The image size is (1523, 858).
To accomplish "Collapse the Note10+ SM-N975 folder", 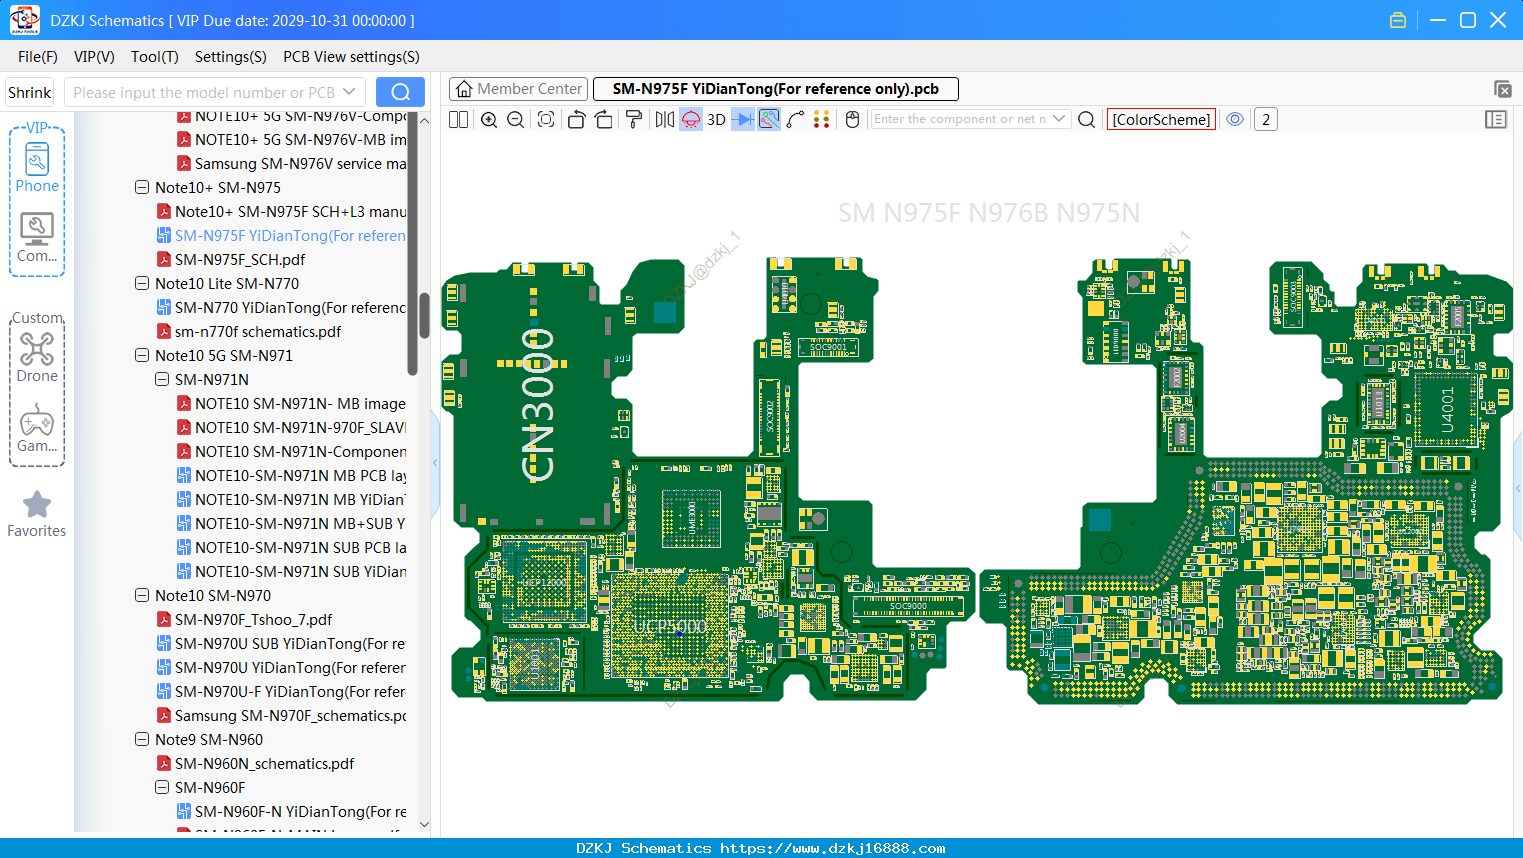I will [x=142, y=187].
